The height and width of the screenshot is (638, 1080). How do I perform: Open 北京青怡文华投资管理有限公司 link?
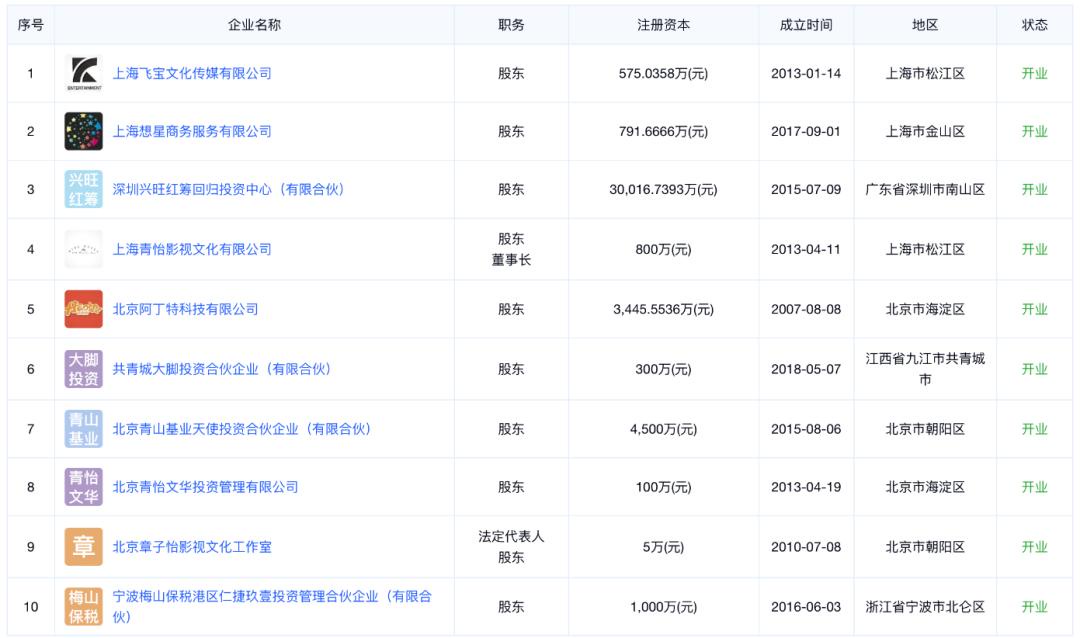(205, 487)
